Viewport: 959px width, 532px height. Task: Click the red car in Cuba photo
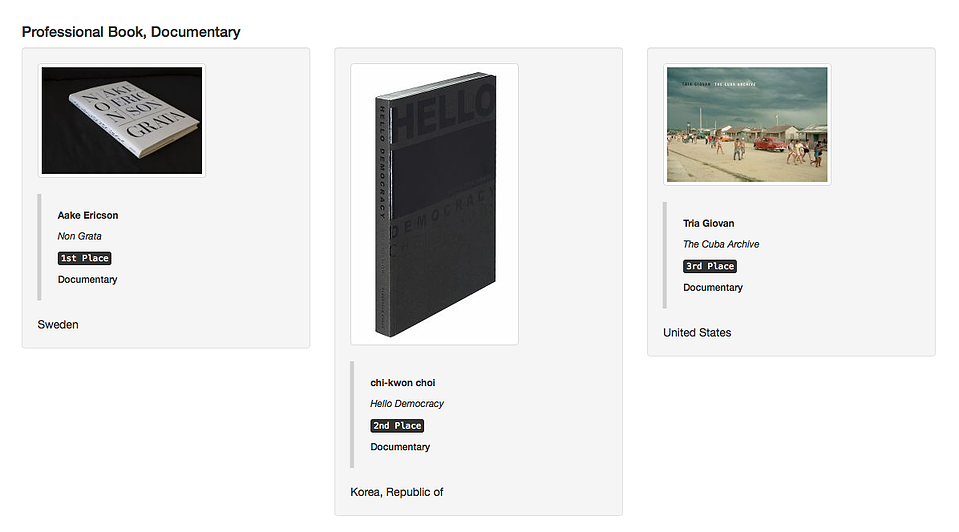point(769,144)
